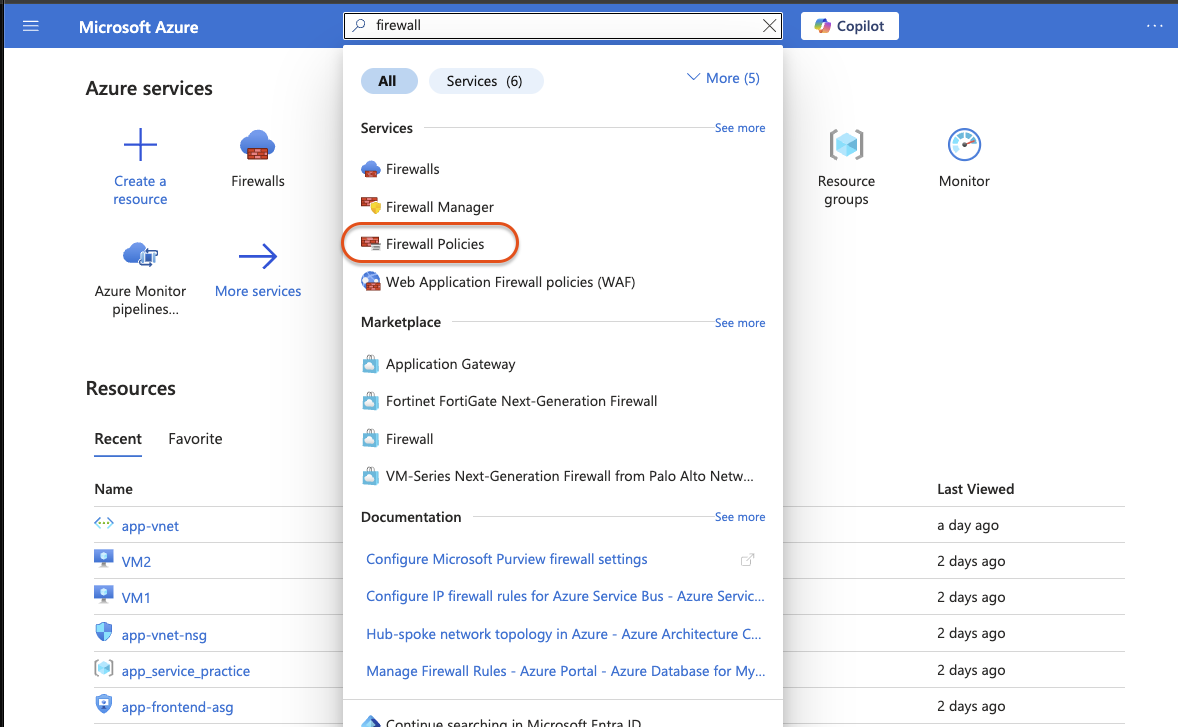1178x727 pixels.
Task: Continue searching in Microsoft Entra ID
Action: (513, 722)
